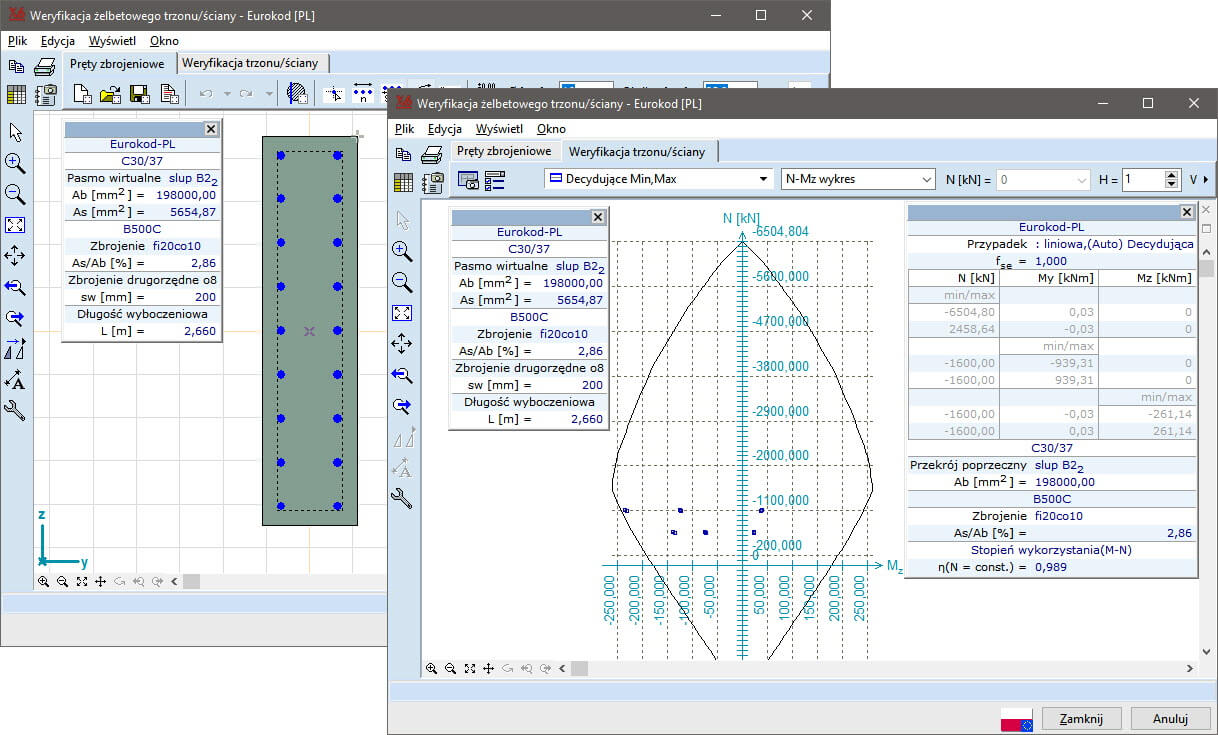Screen dimensions: 1218x735
Task: Expand the N-Mz wykres combo box
Action: click(925, 180)
